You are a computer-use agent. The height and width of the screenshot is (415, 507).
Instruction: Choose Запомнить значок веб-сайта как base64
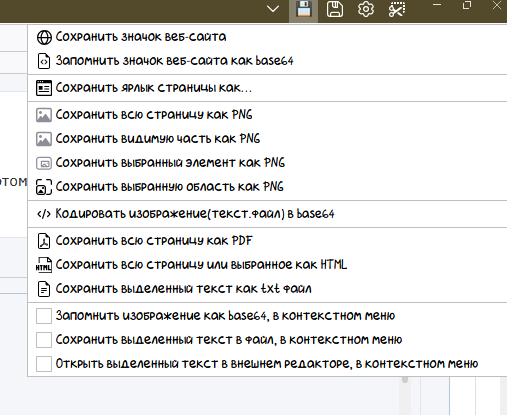[174, 61]
